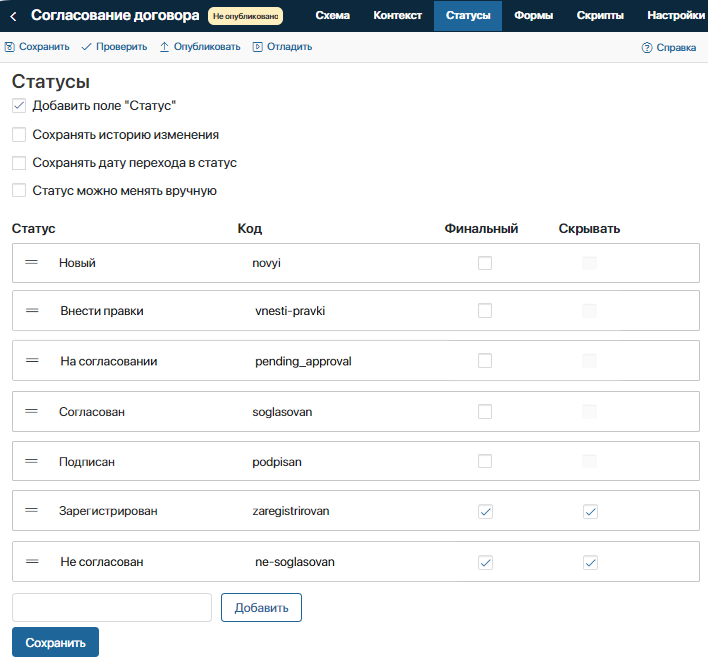Go to the Формы tab
Image resolution: width=708 pixels, height=662 pixels.
[533, 16]
